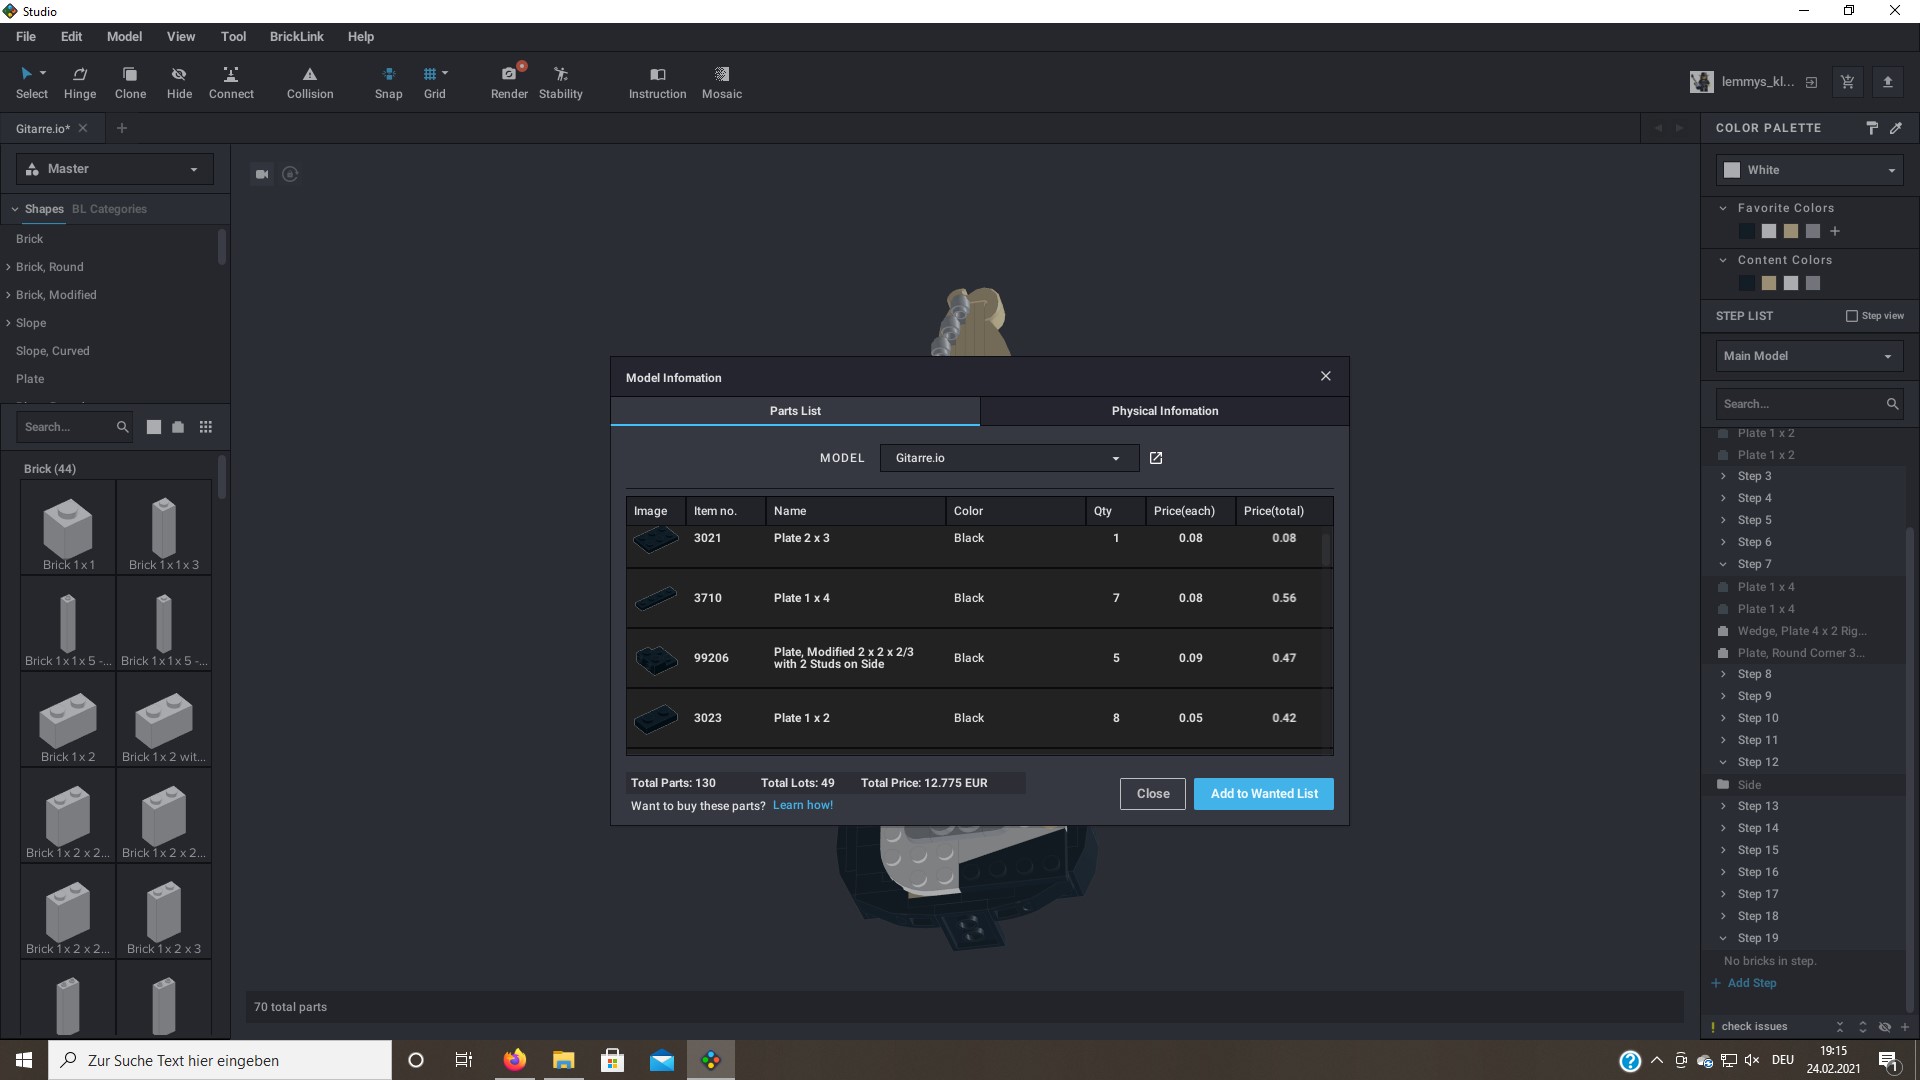The width and height of the screenshot is (1920, 1080).
Task: Follow the Learn how! link
Action: (x=802, y=806)
